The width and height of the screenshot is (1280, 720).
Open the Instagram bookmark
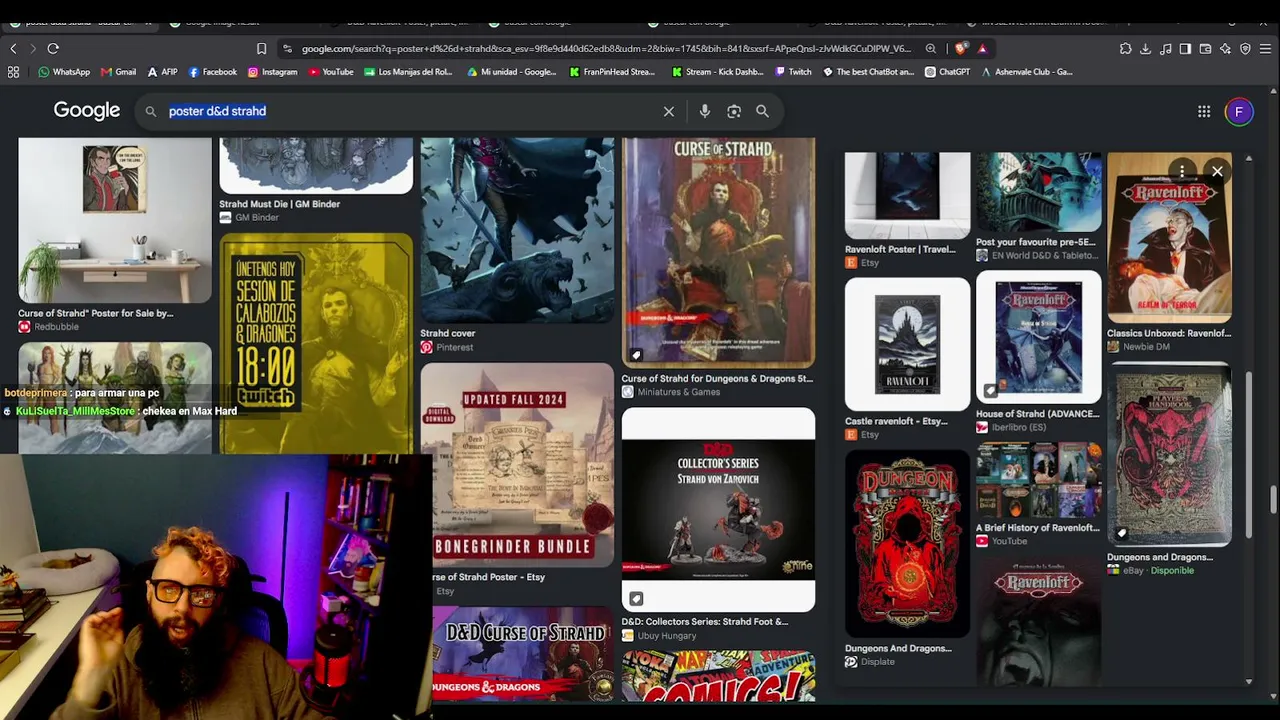[272, 72]
